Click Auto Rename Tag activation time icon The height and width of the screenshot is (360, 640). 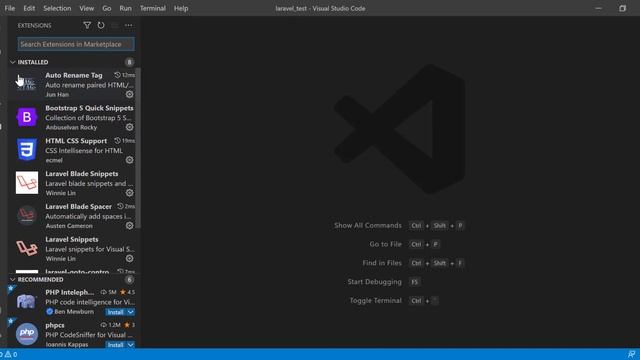pyautogui.click(x=118, y=75)
